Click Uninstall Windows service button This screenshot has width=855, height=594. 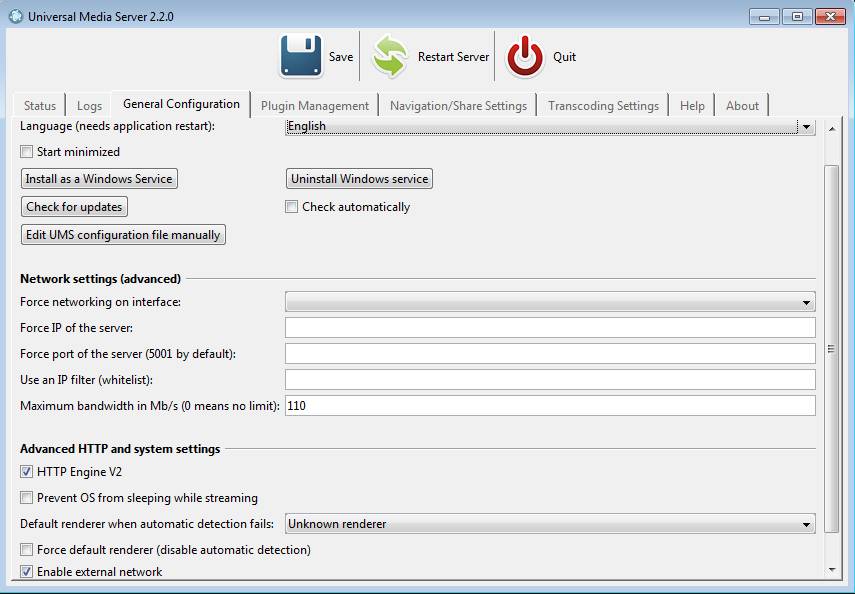click(x=359, y=179)
